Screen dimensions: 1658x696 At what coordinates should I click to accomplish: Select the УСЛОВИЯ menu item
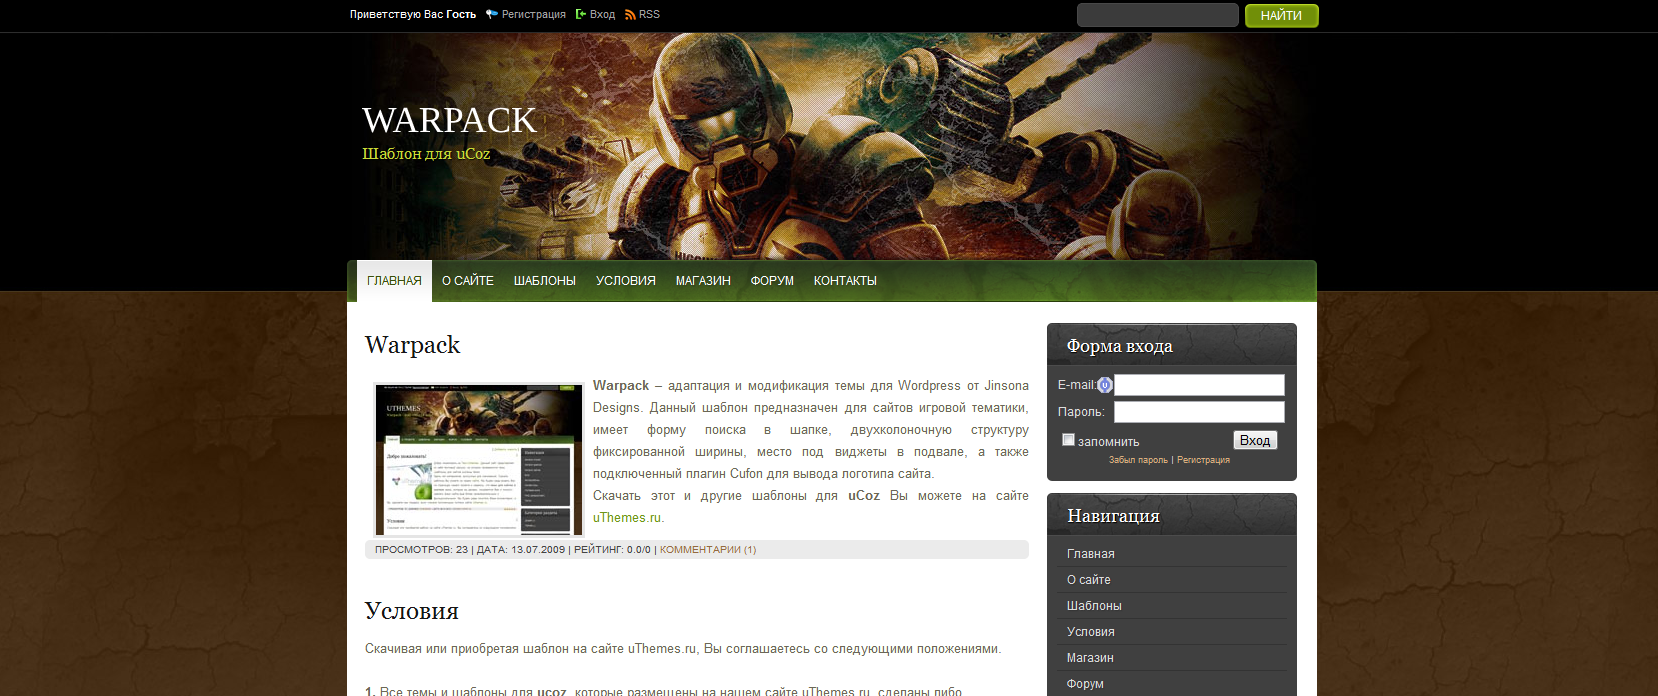626,281
